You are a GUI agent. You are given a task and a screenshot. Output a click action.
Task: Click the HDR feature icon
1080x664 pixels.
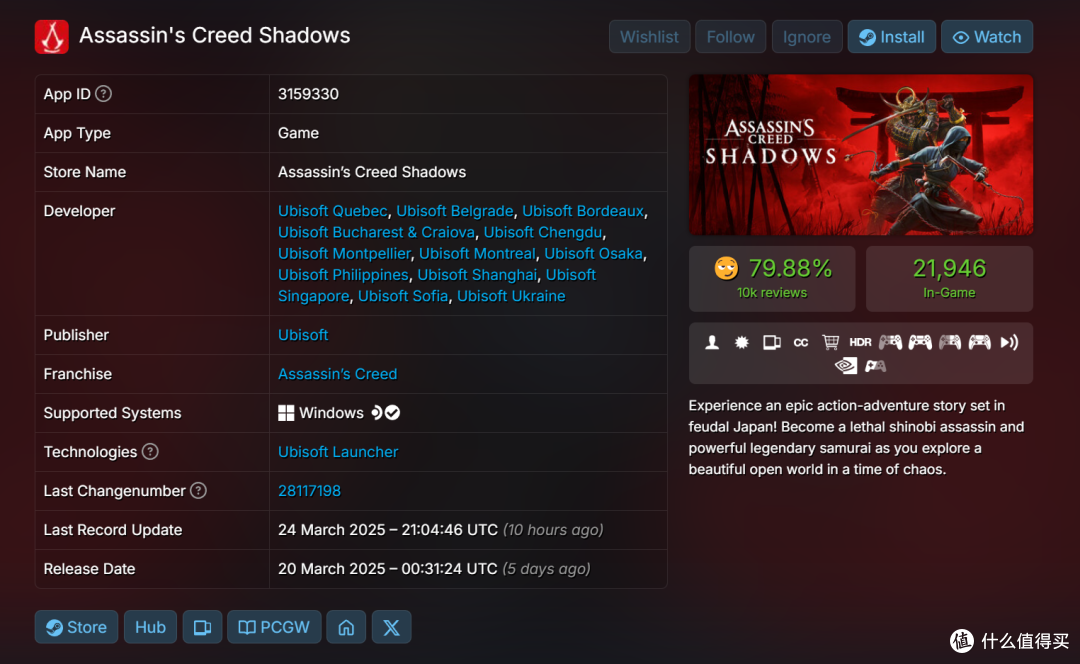(860, 342)
